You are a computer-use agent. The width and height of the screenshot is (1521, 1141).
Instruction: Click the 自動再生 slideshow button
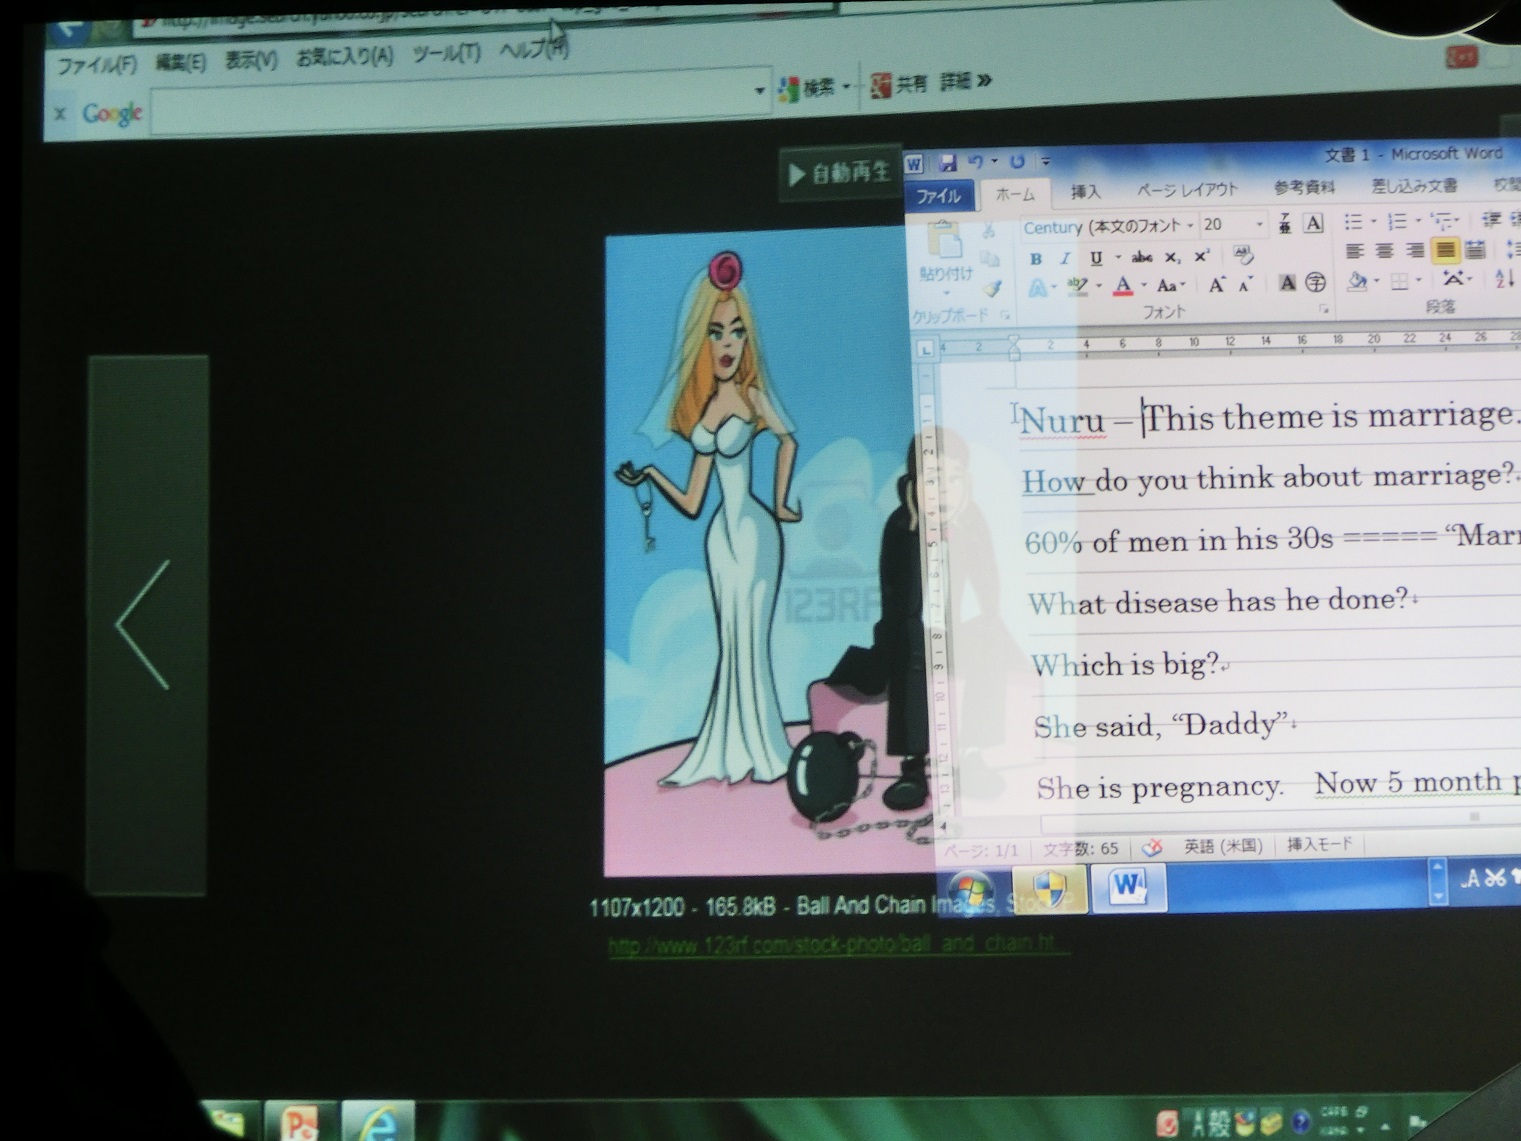(x=840, y=173)
